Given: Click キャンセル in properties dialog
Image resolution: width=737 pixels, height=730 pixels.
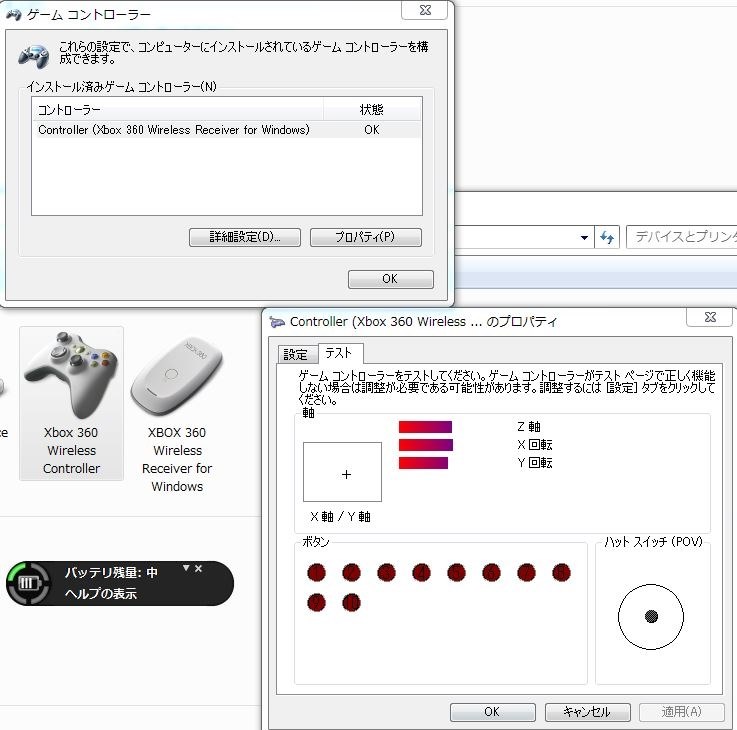Looking at the screenshot, I should 587,712.
